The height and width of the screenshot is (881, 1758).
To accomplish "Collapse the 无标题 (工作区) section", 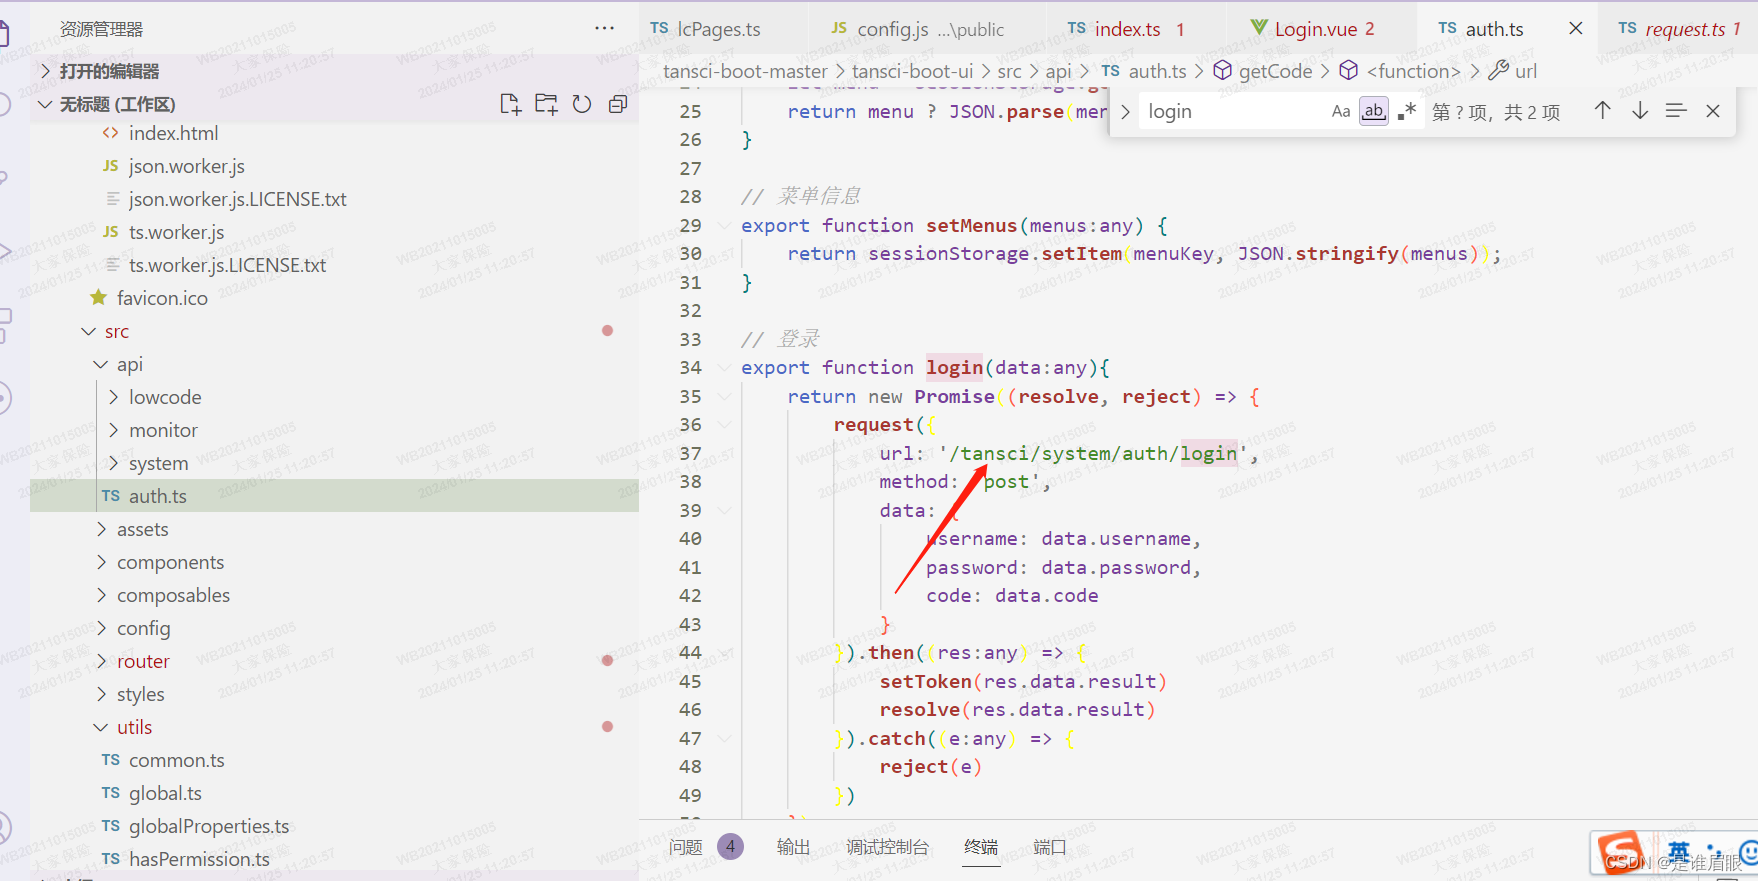I will click(x=117, y=104).
